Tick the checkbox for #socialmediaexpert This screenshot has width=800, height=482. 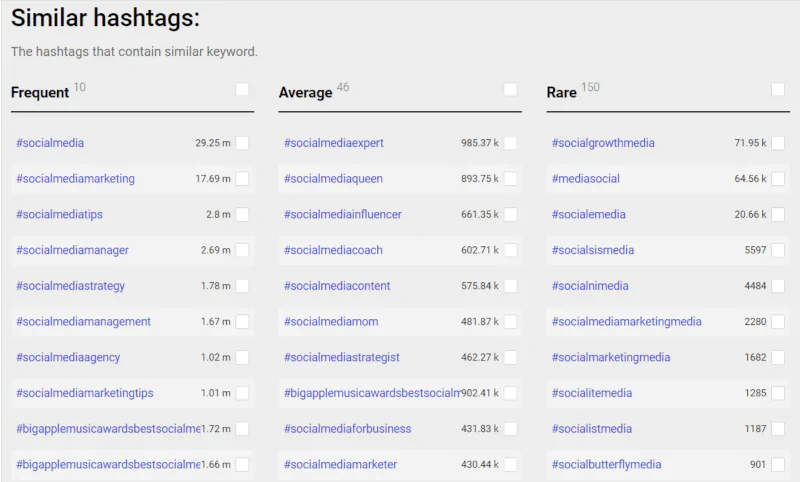coord(510,143)
